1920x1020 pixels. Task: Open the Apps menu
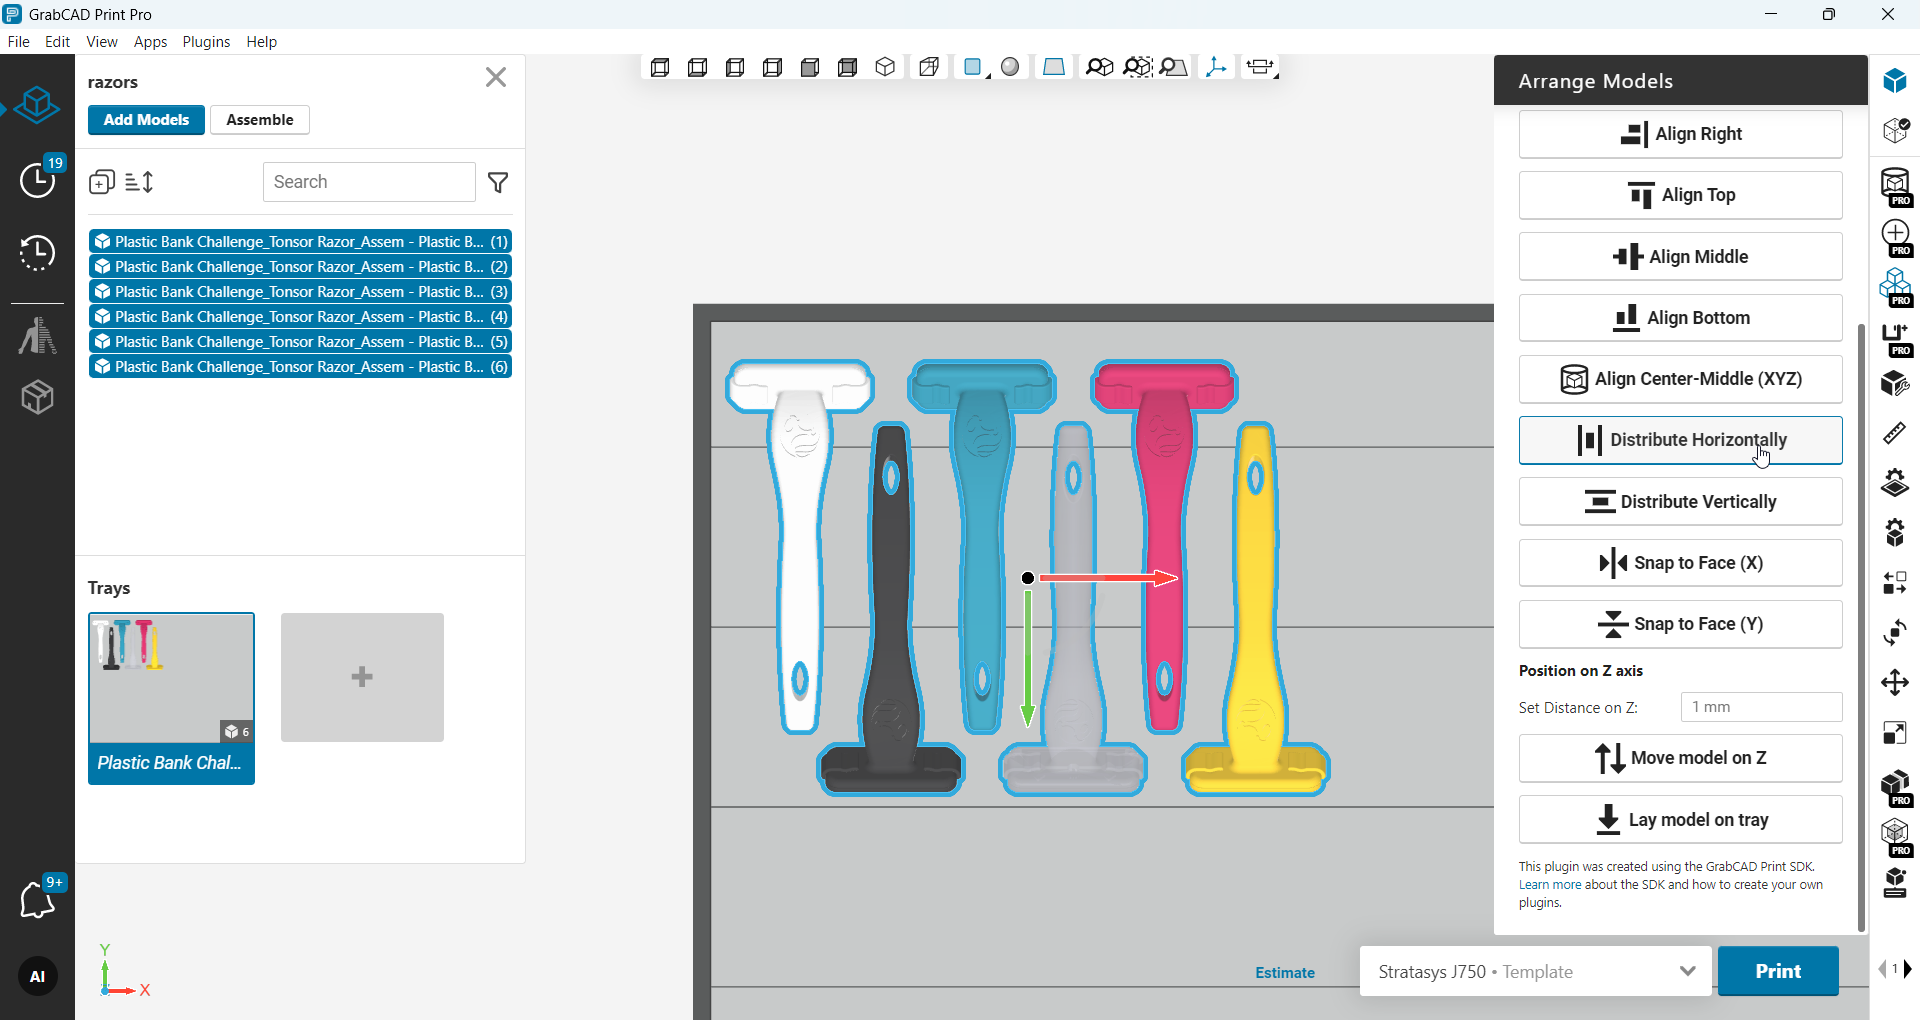(150, 41)
